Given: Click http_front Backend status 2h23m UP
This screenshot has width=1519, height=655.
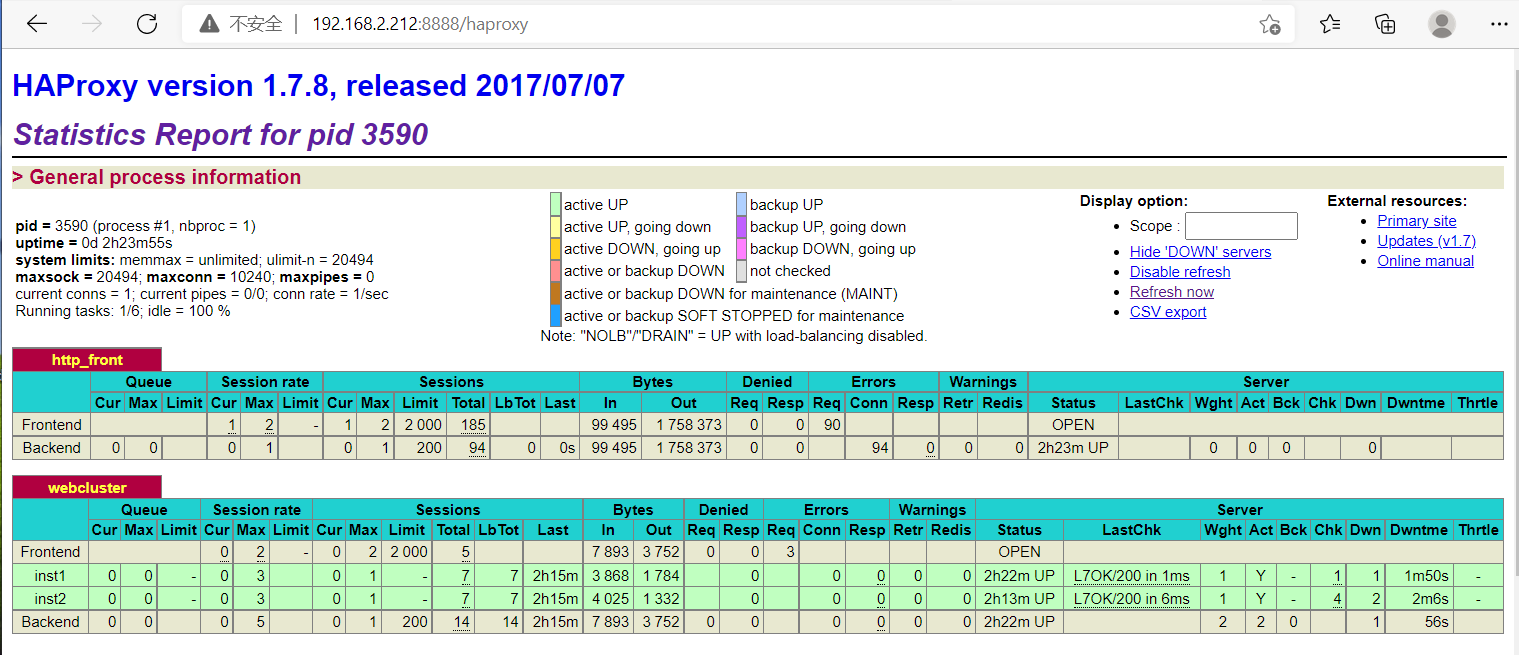Looking at the screenshot, I should click(1073, 448).
